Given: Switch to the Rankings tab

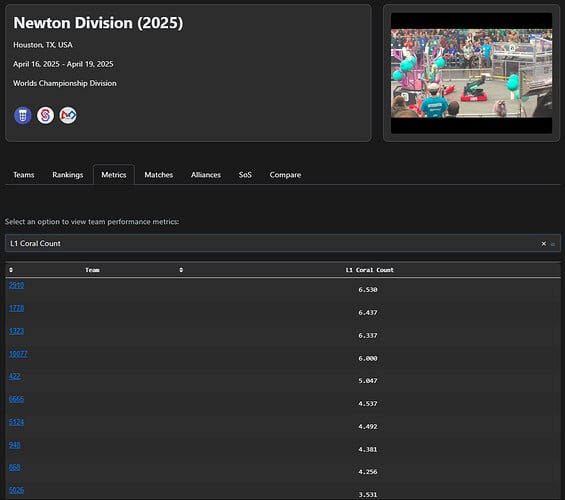Looking at the screenshot, I should tap(68, 175).
